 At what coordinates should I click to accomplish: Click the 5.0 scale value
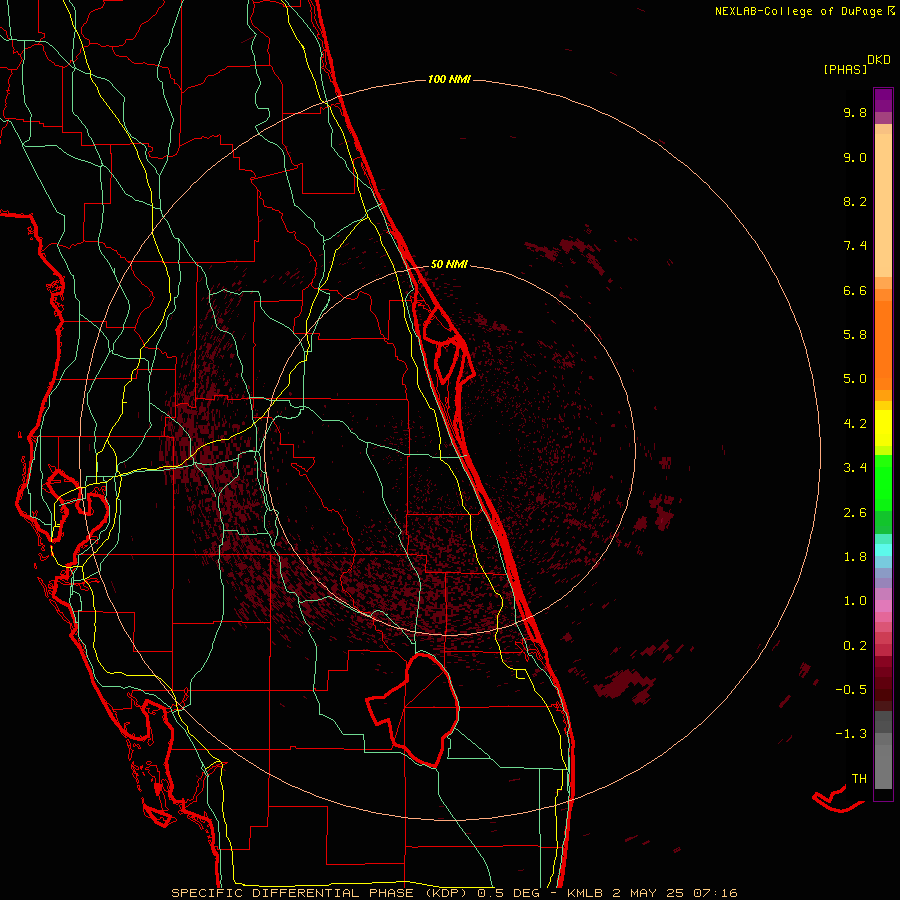(x=855, y=379)
